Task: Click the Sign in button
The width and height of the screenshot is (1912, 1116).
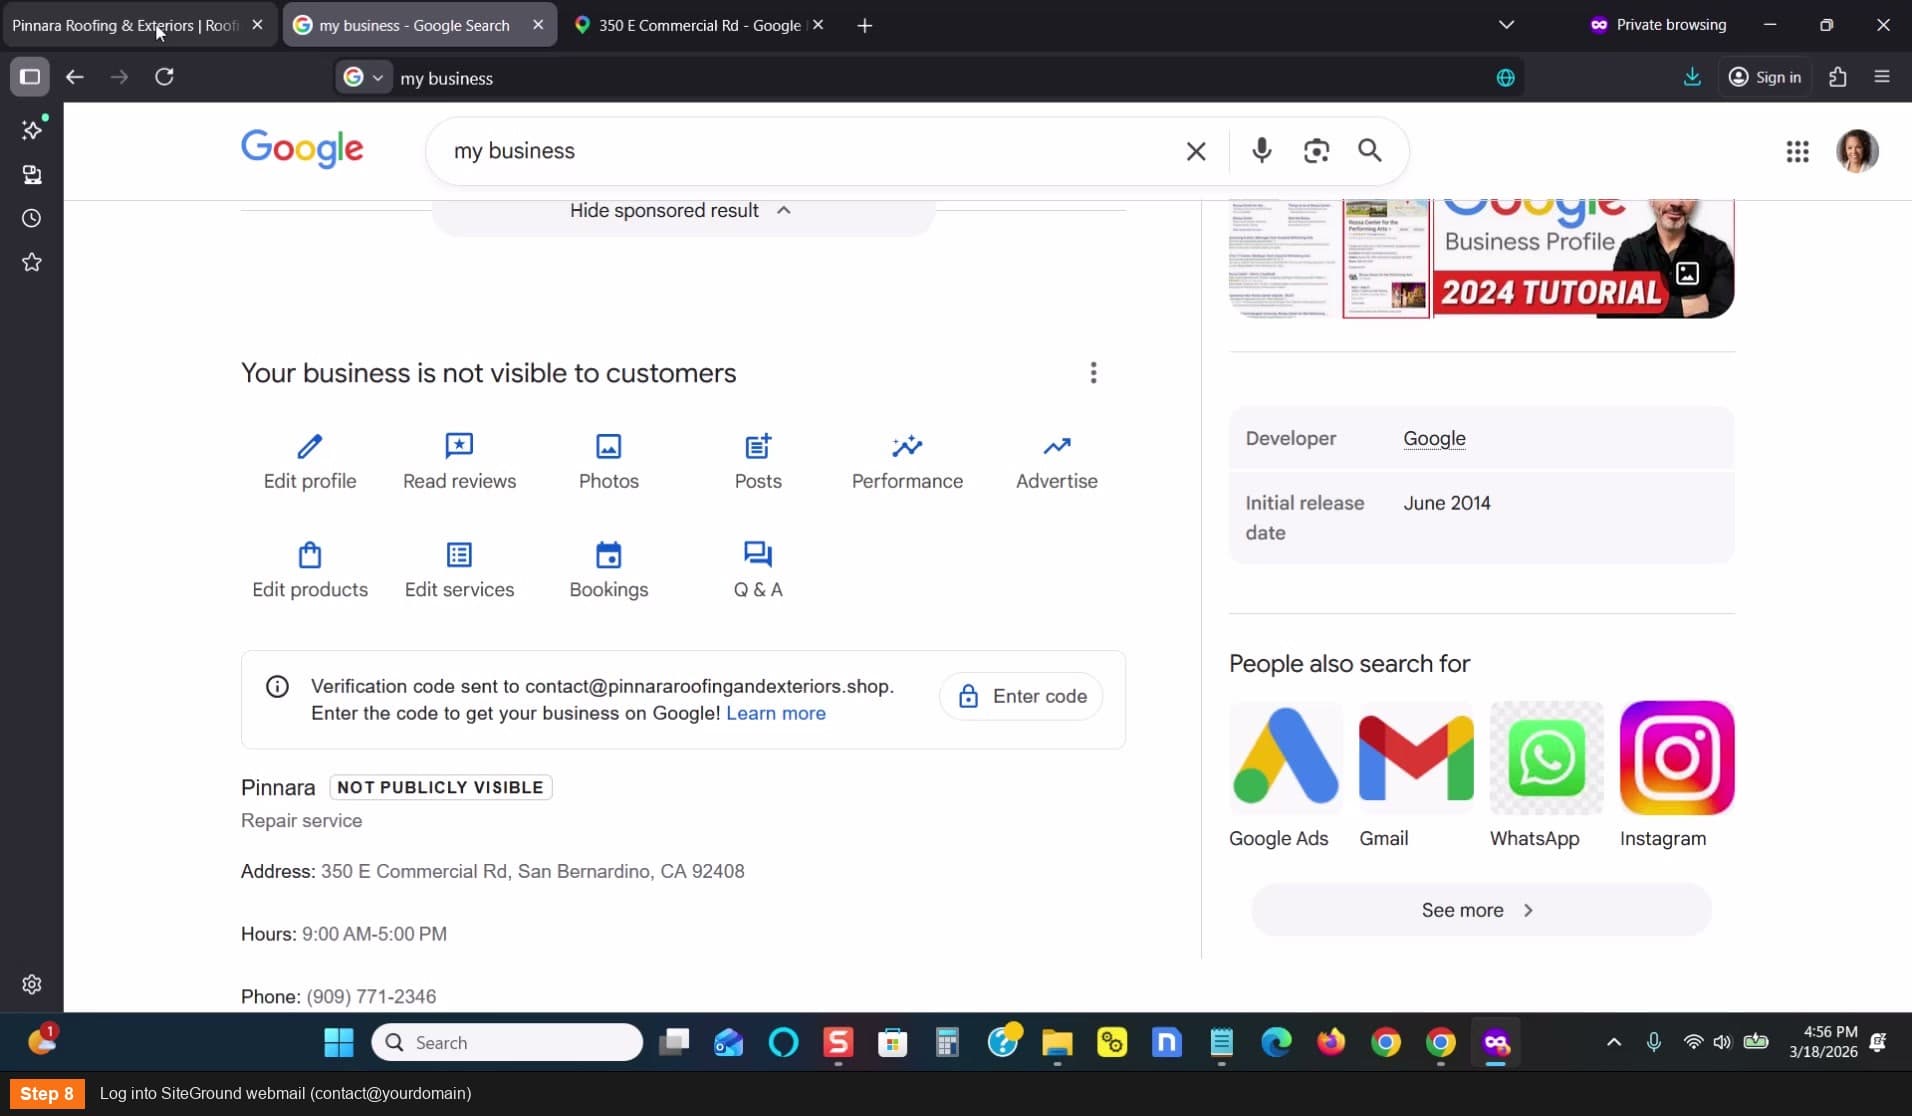Action: click(1764, 77)
